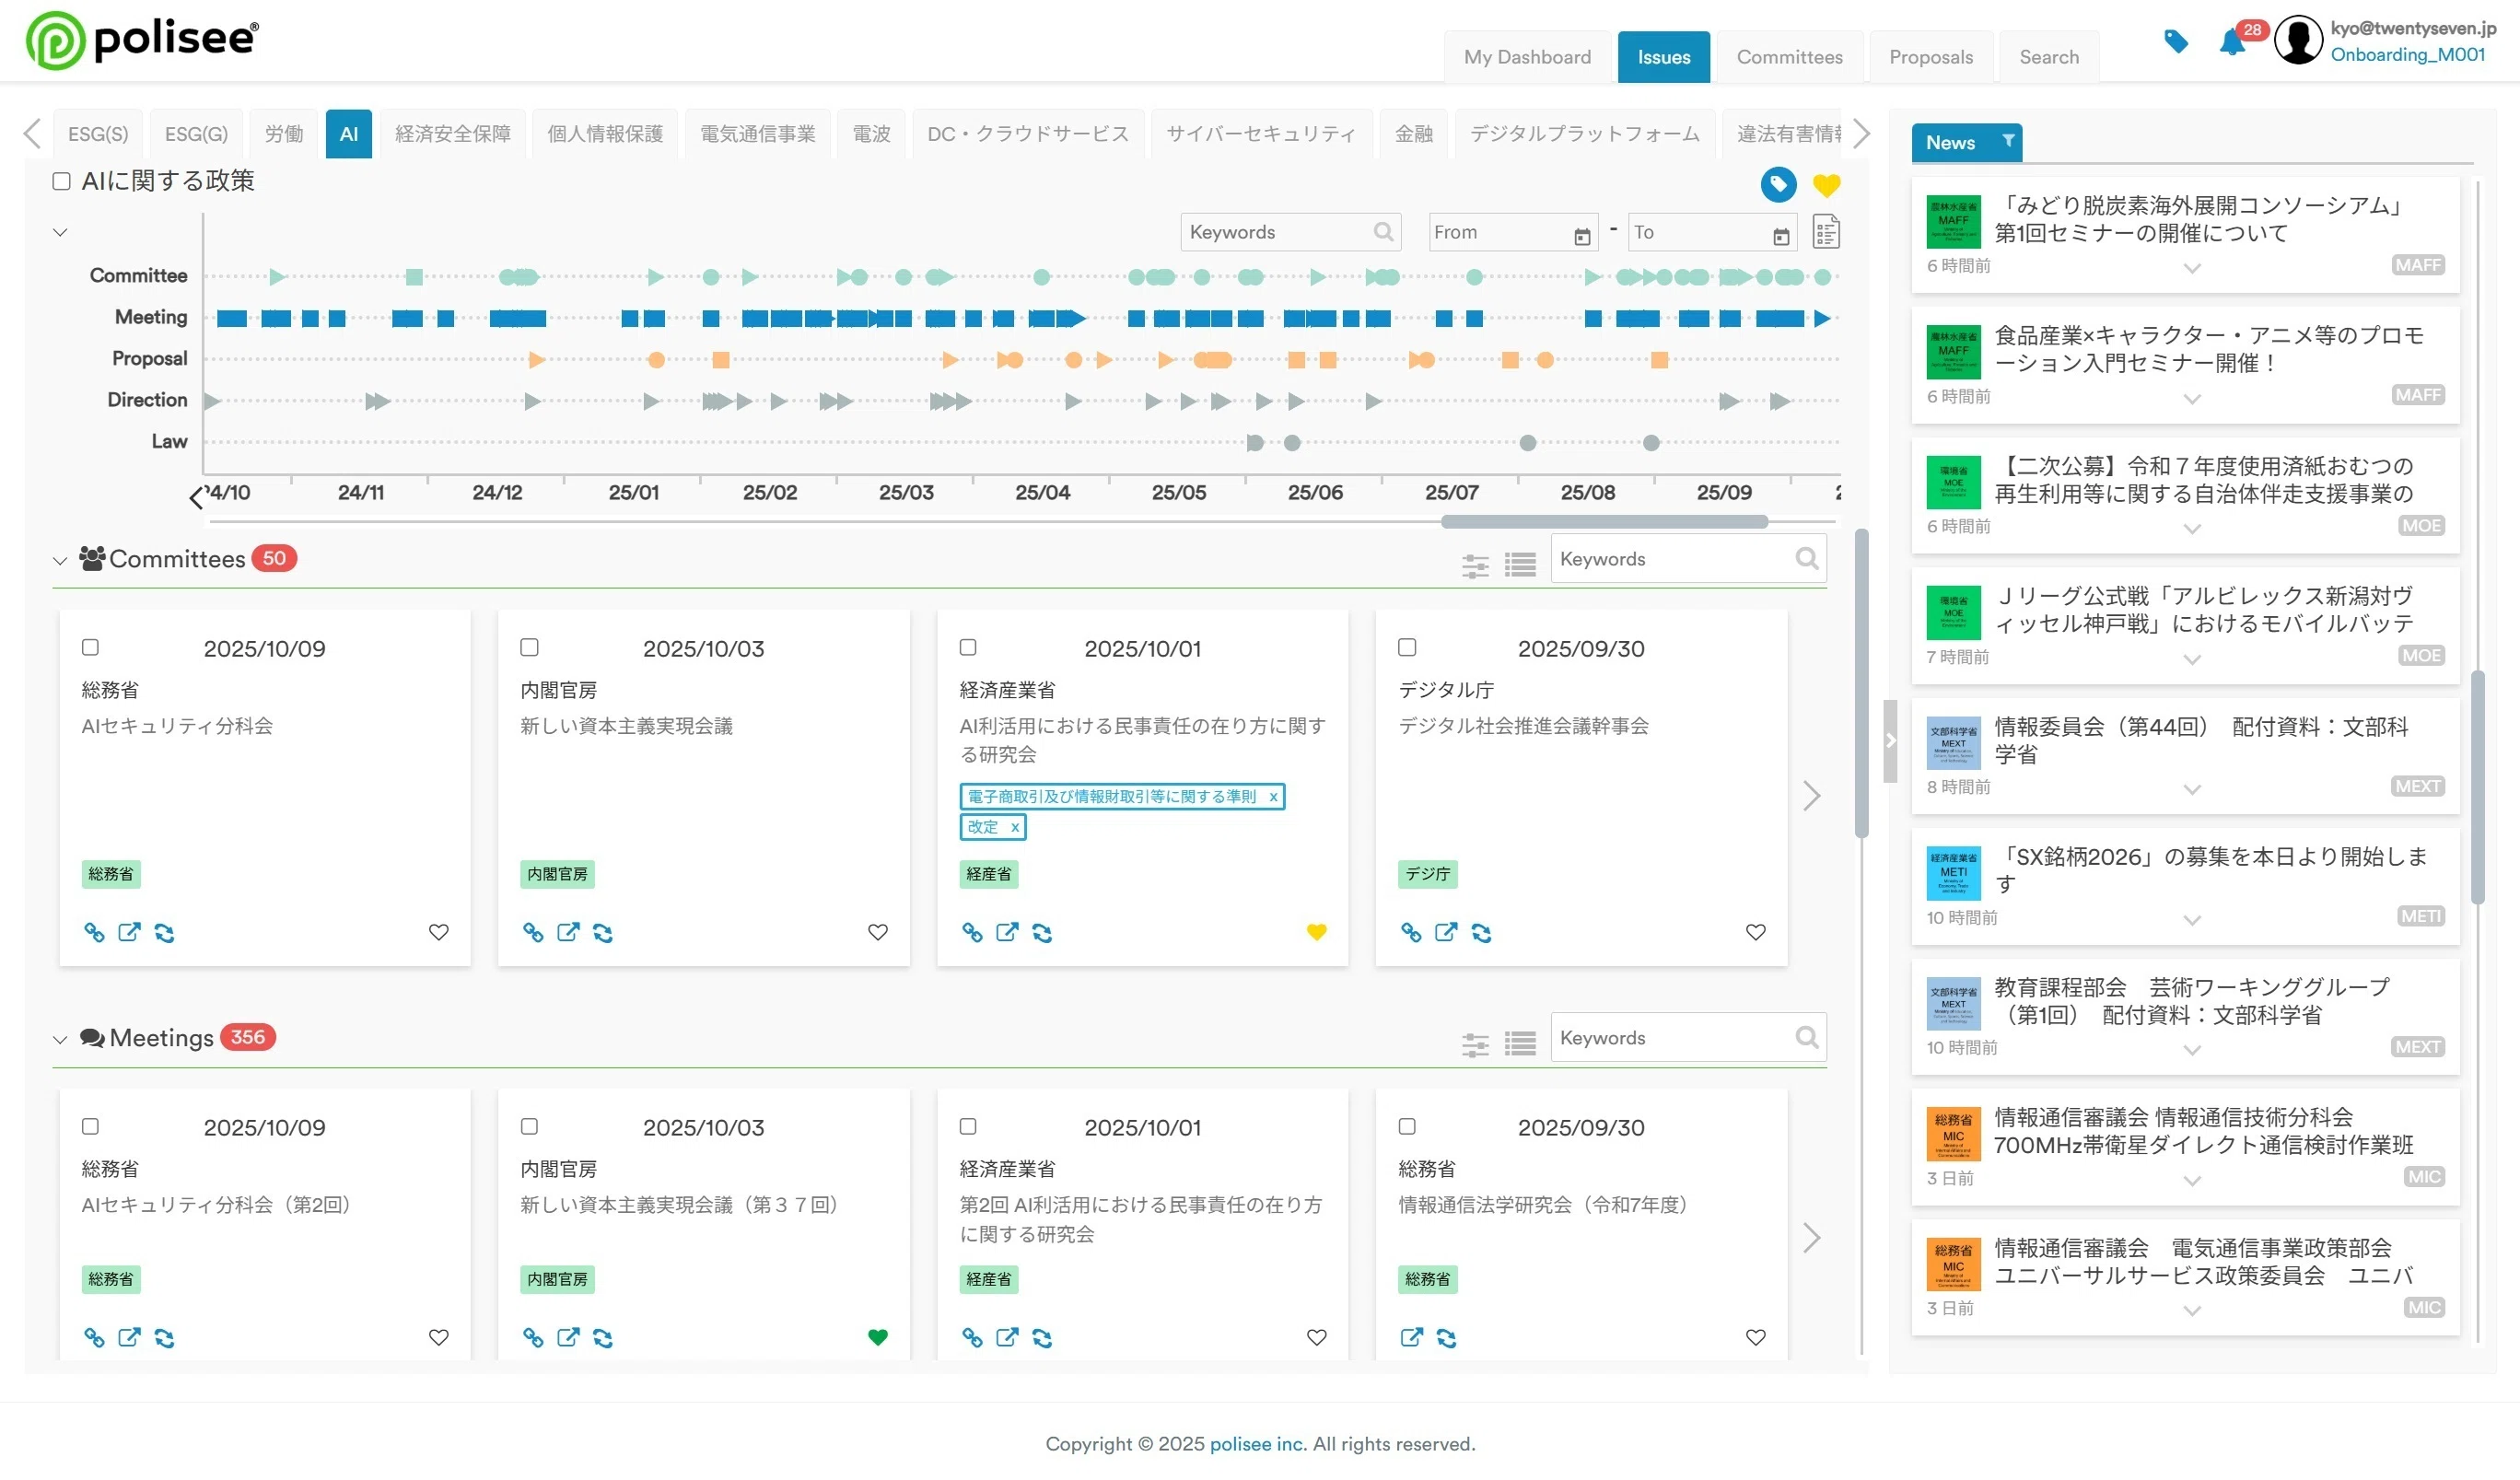Open the notifications bell with 28 badge
This screenshot has width=2520, height=1480.
[2232, 42]
